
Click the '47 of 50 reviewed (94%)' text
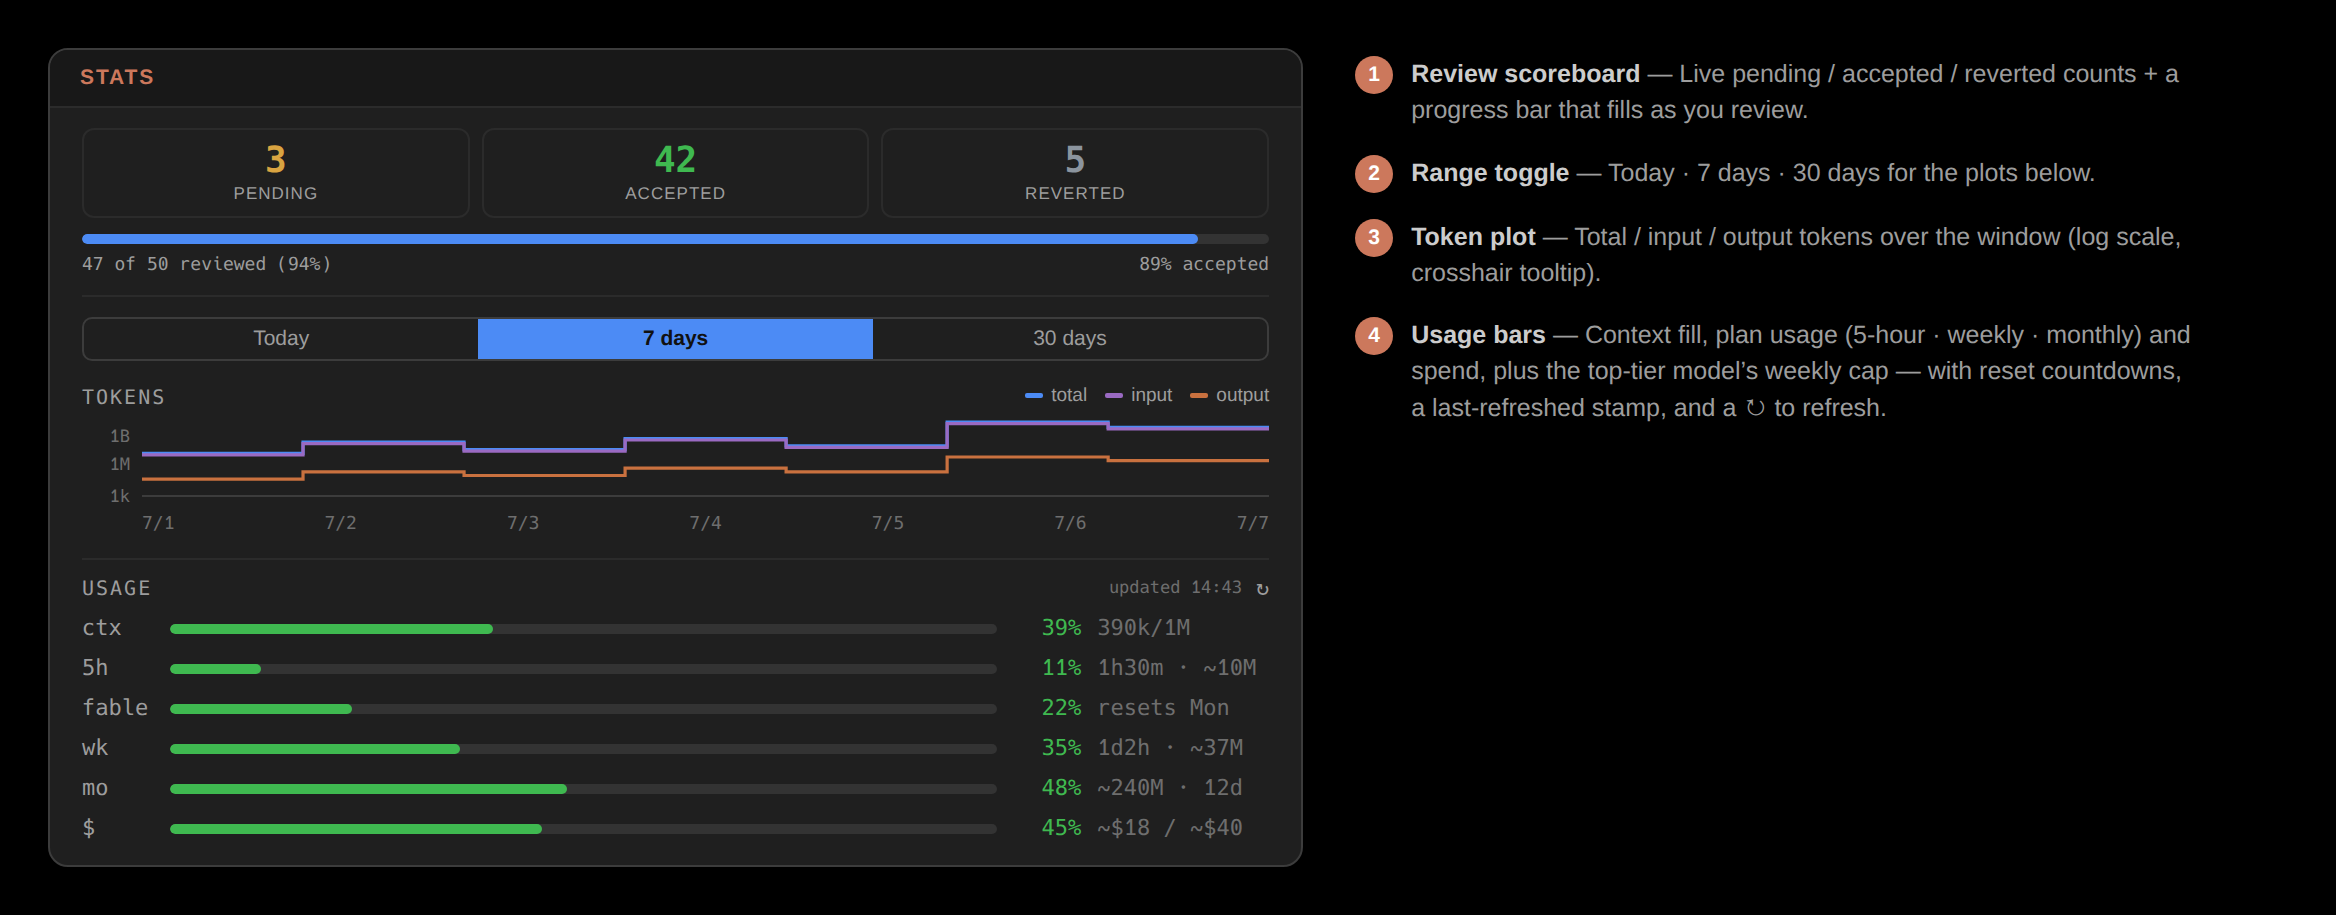(x=206, y=264)
